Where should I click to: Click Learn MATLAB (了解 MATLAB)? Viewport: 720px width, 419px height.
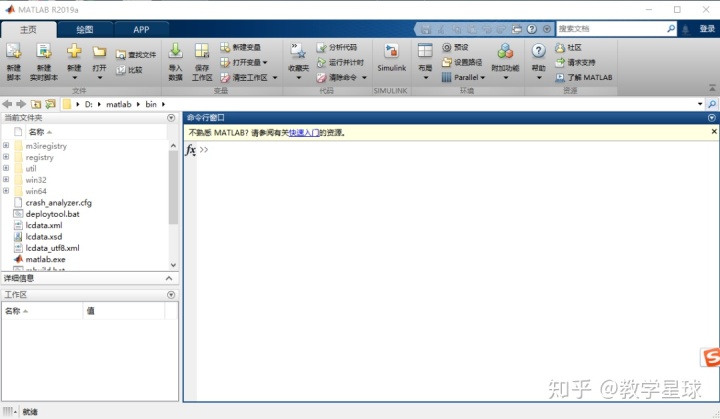(584, 78)
